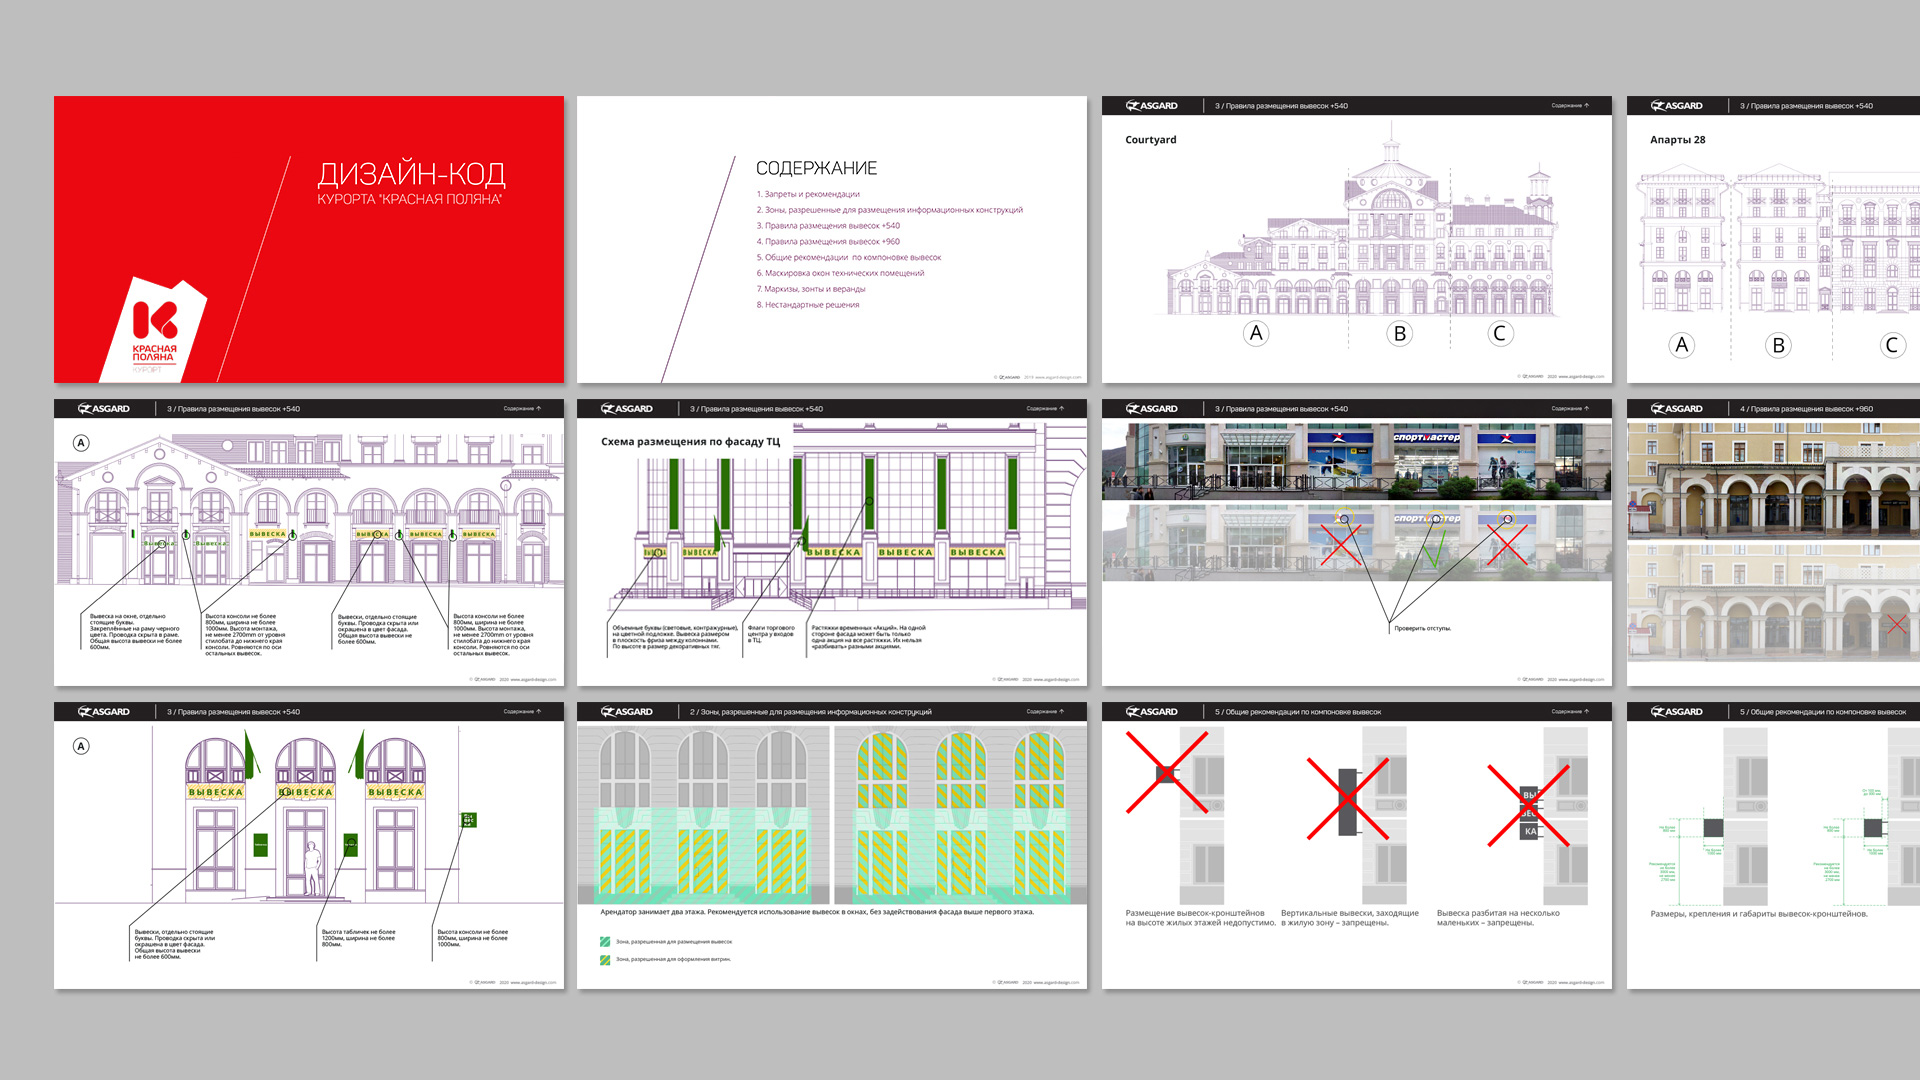Screen dimensions: 1920x1080
Task: Click Содержание link on the Courtyard slide
Action: [x=1570, y=106]
